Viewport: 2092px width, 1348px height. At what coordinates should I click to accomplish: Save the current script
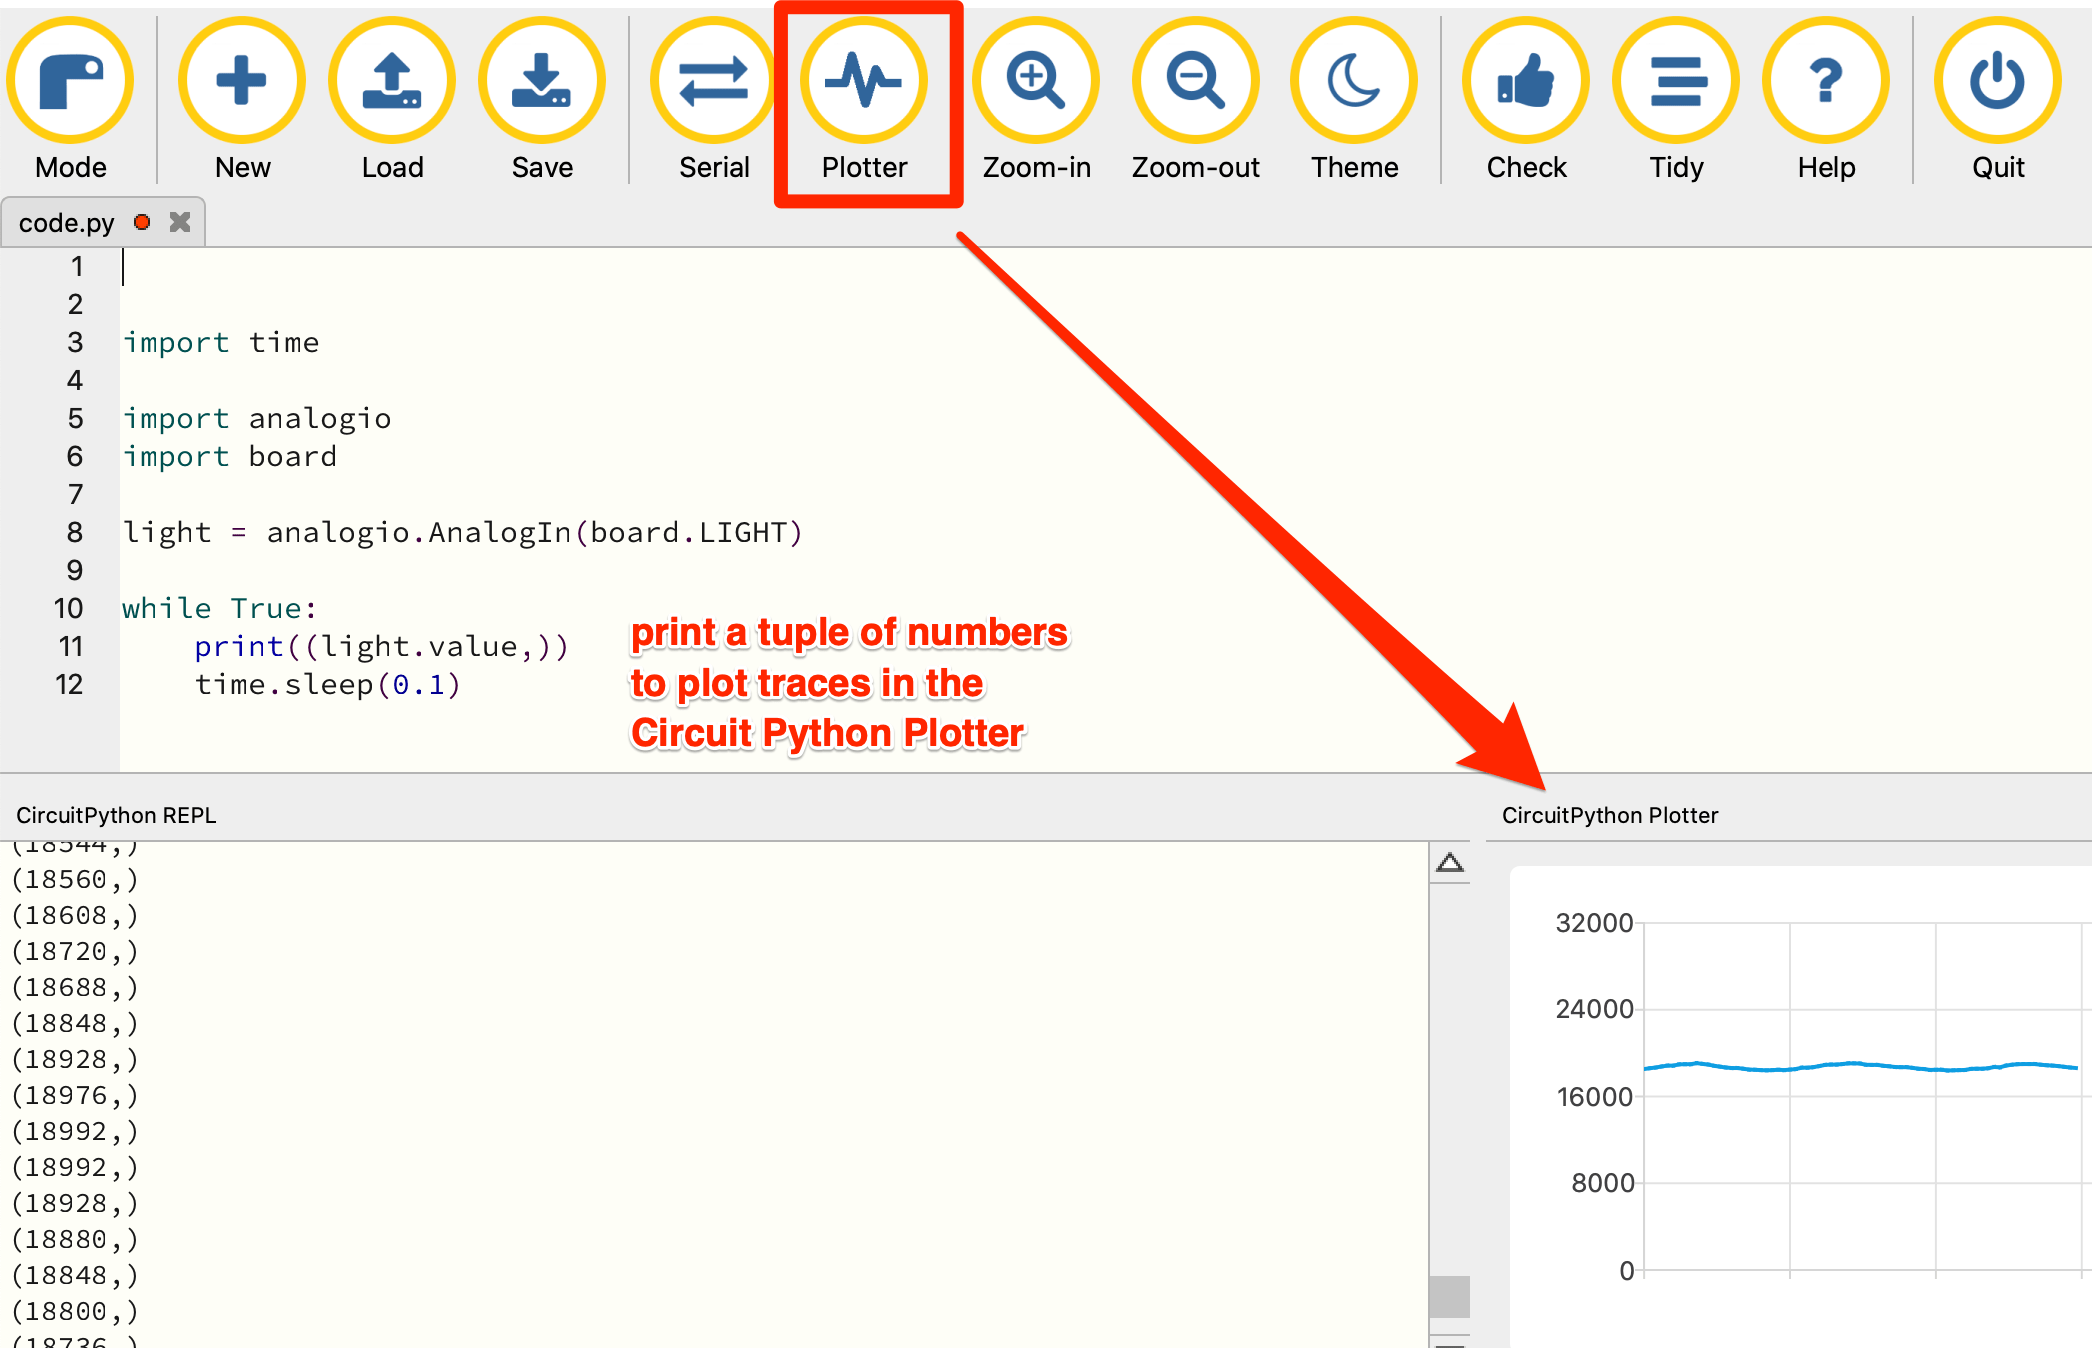coord(542,82)
